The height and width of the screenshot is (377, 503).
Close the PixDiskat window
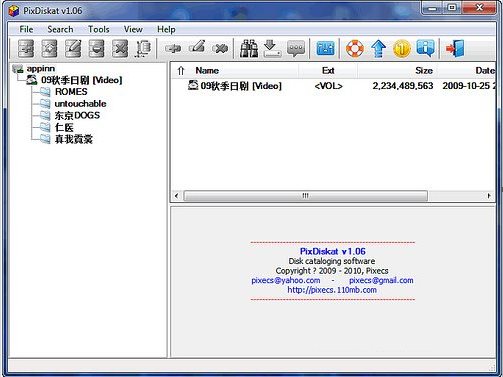point(479,8)
